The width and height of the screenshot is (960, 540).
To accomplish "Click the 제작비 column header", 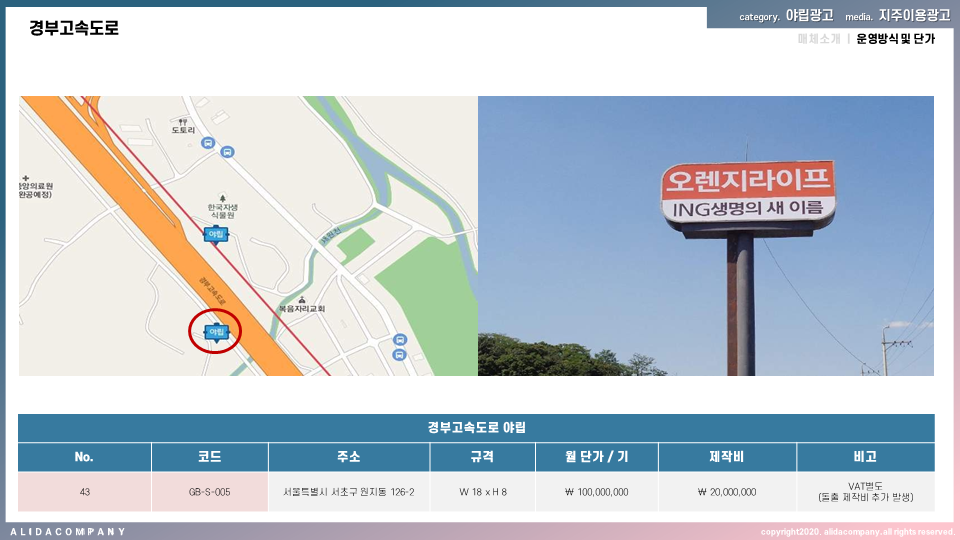I will tap(726, 457).
